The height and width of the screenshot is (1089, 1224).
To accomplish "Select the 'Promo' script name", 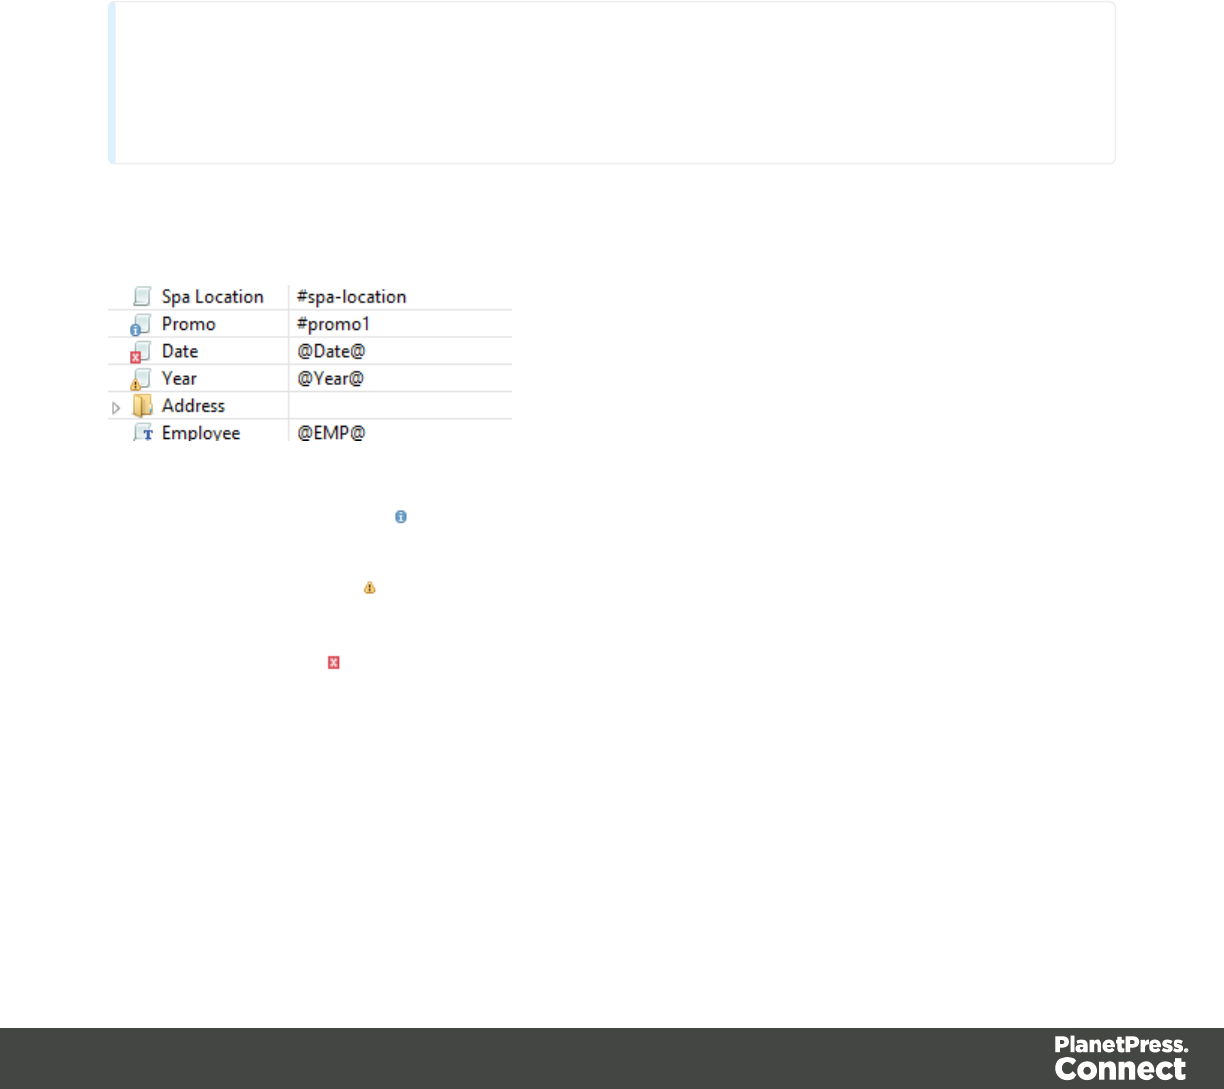I will click(x=188, y=324).
